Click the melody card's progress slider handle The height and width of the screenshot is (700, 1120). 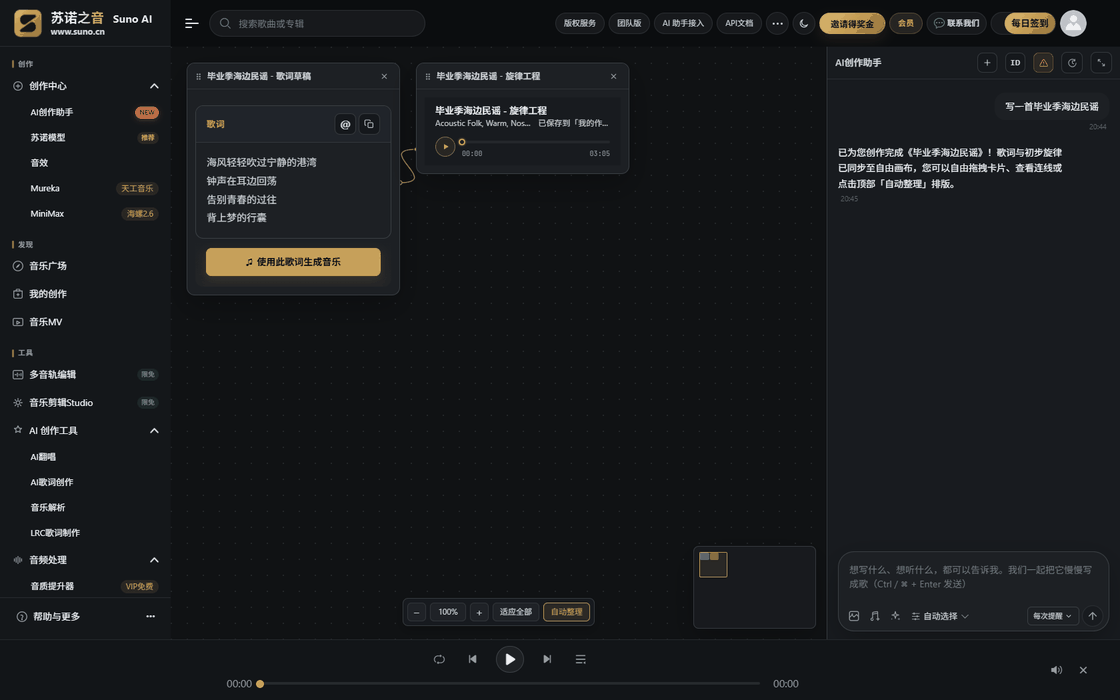click(461, 142)
